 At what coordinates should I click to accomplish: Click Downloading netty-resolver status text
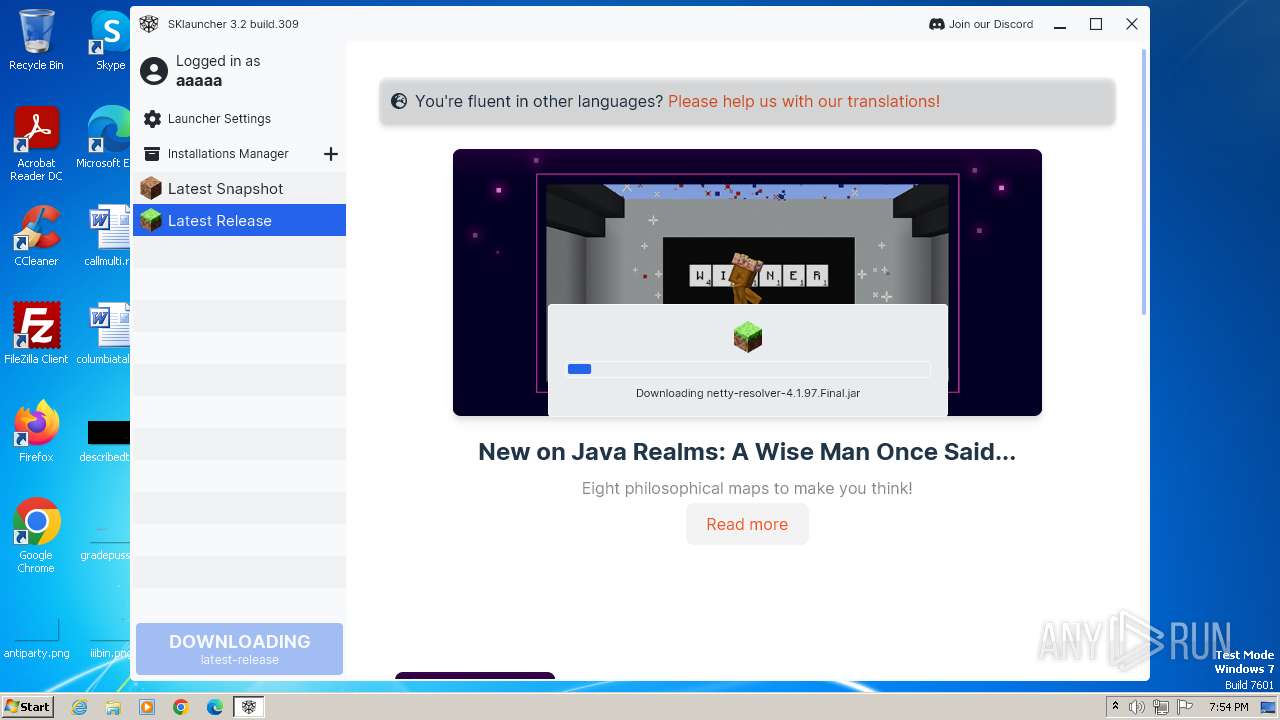748,393
